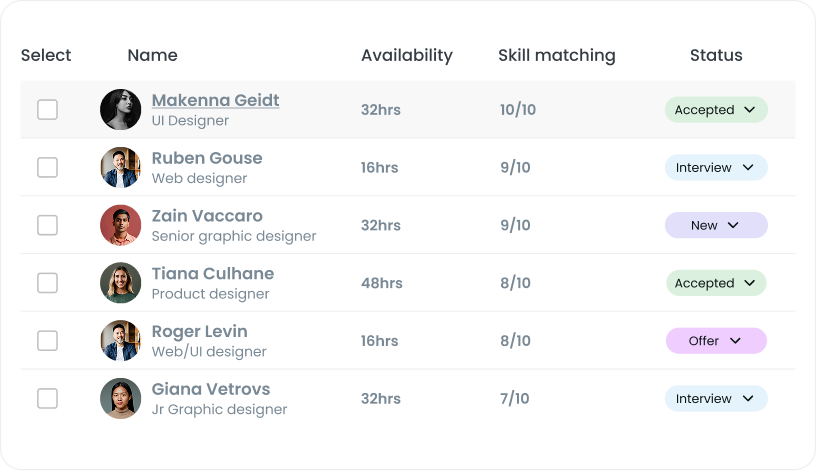Select the checkbox for Giana Vetrovs

[47, 398]
